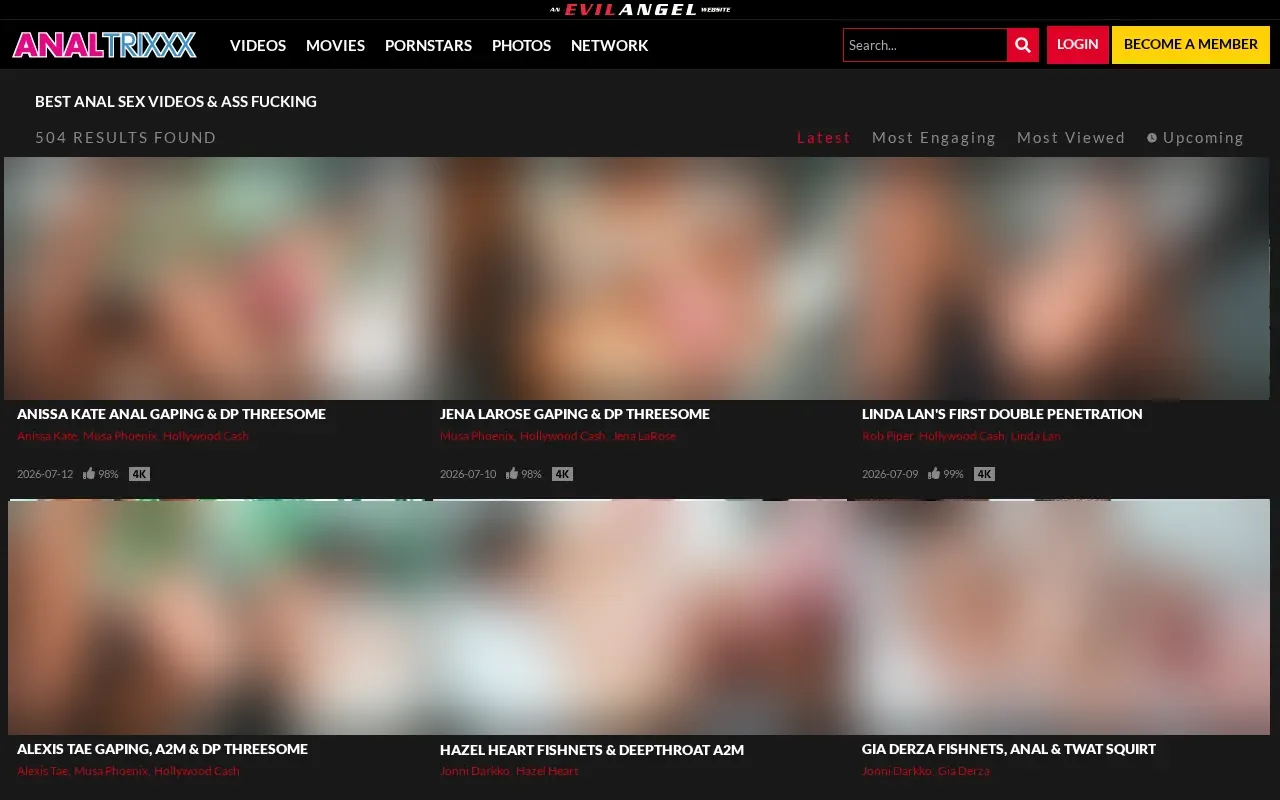1280x800 pixels.
Task: Click the 2026-07-09 date text
Action: click(890, 474)
